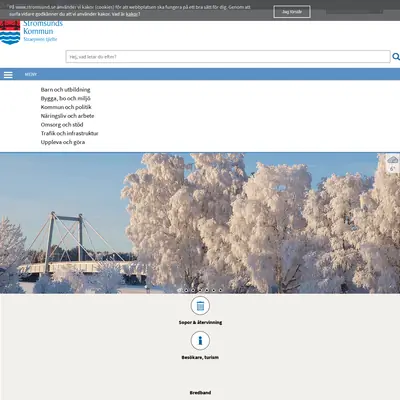Click the Jag förstår cookie button
The image size is (400, 400).
(x=292, y=12)
